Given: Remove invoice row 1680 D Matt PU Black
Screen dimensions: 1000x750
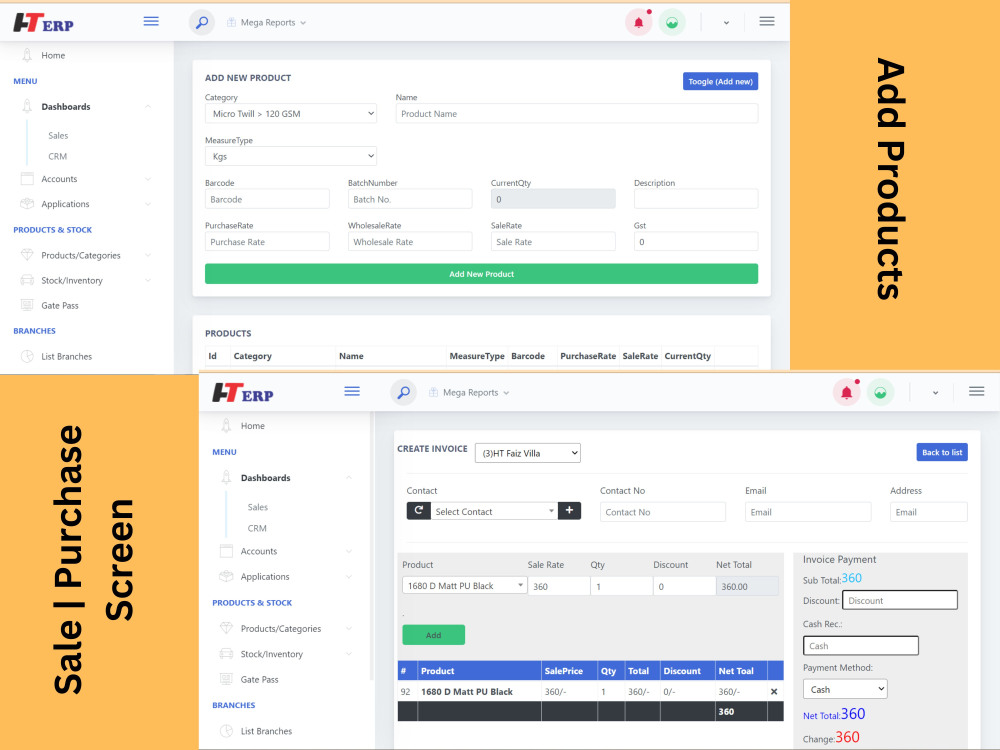Looking at the screenshot, I should (x=774, y=691).
